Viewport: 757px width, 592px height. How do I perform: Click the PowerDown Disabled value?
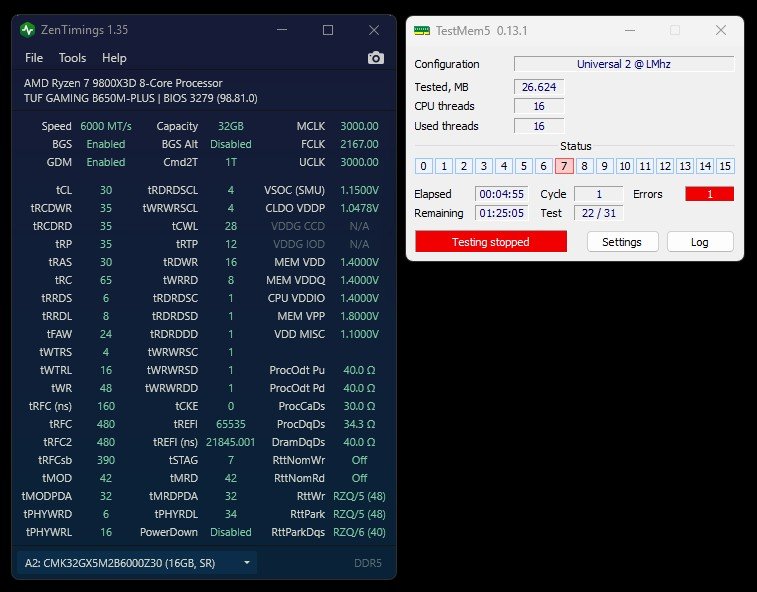point(231,532)
